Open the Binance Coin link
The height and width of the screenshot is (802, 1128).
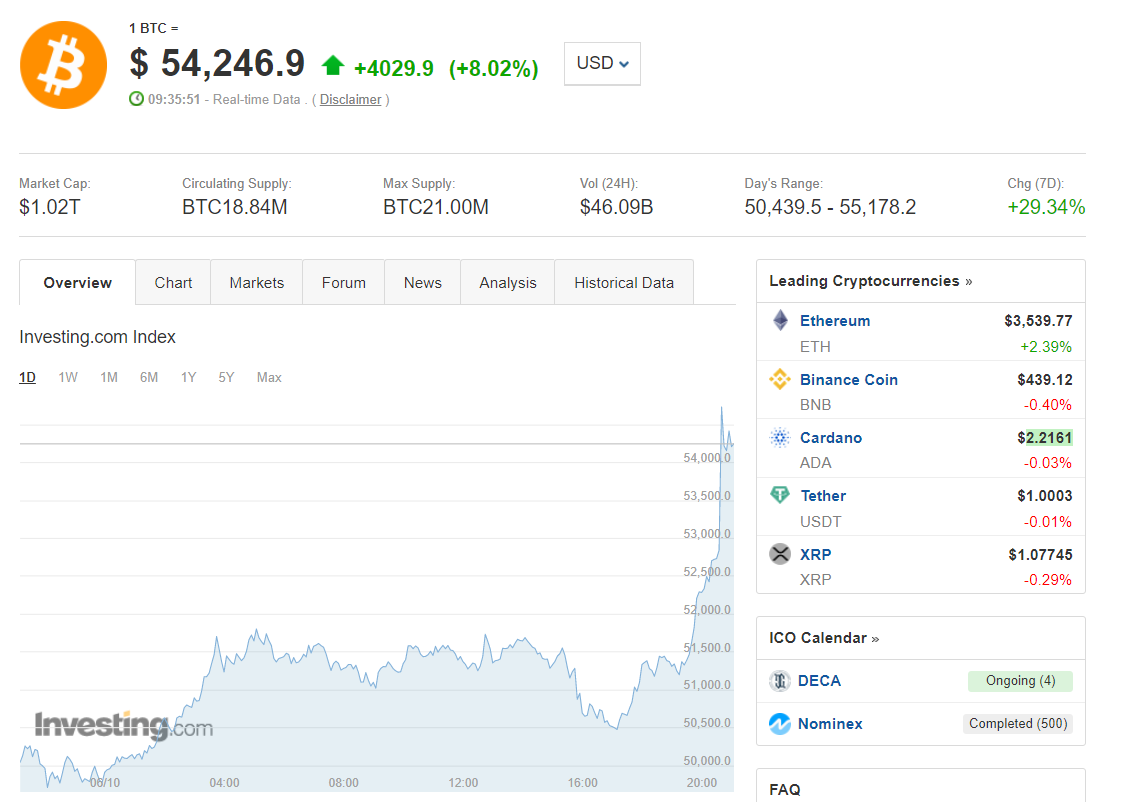[x=849, y=380]
